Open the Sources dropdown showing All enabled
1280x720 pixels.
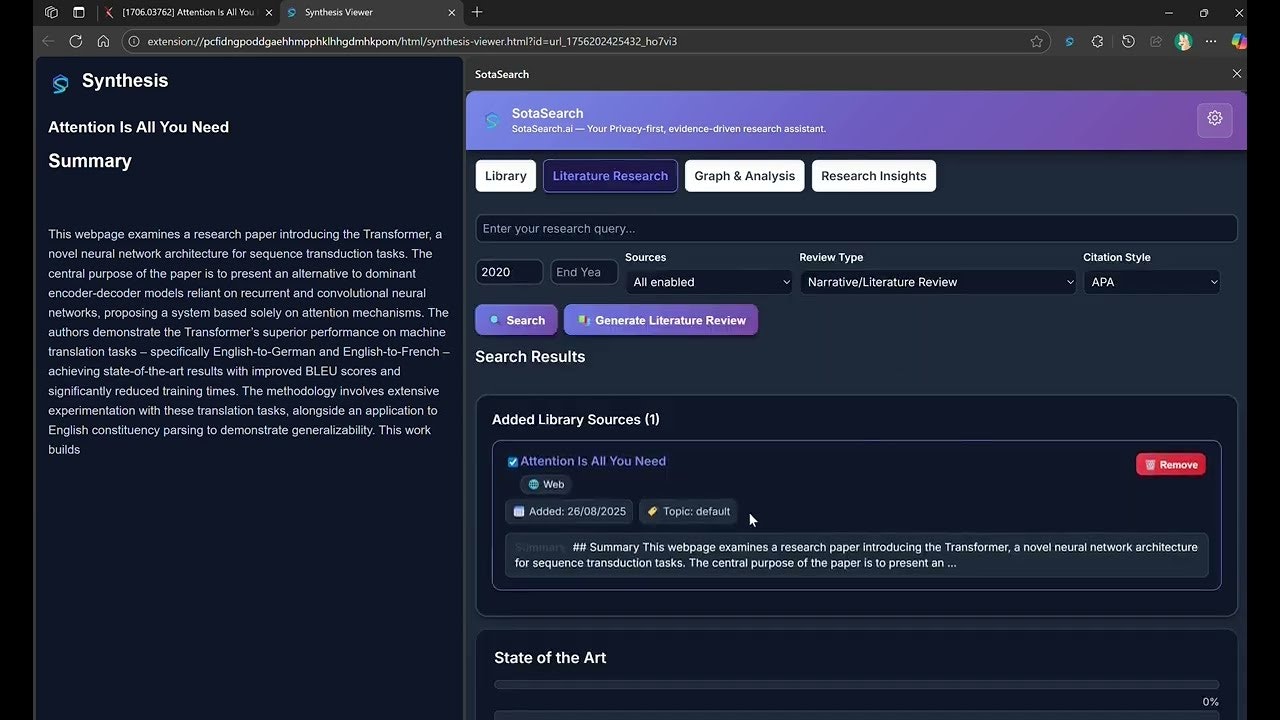[x=709, y=282]
